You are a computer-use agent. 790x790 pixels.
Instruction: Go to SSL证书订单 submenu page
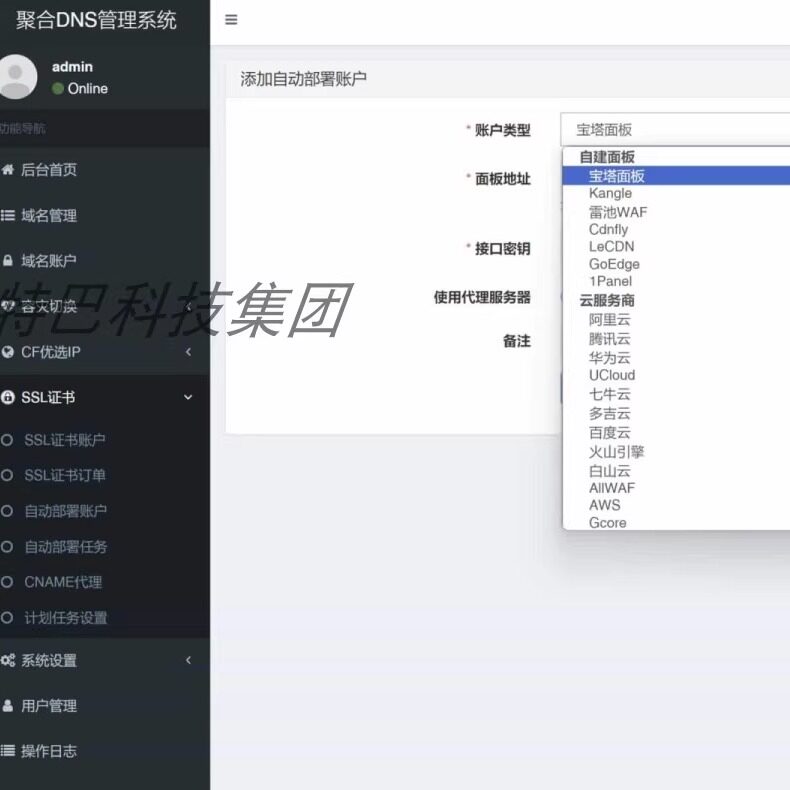click(65, 475)
